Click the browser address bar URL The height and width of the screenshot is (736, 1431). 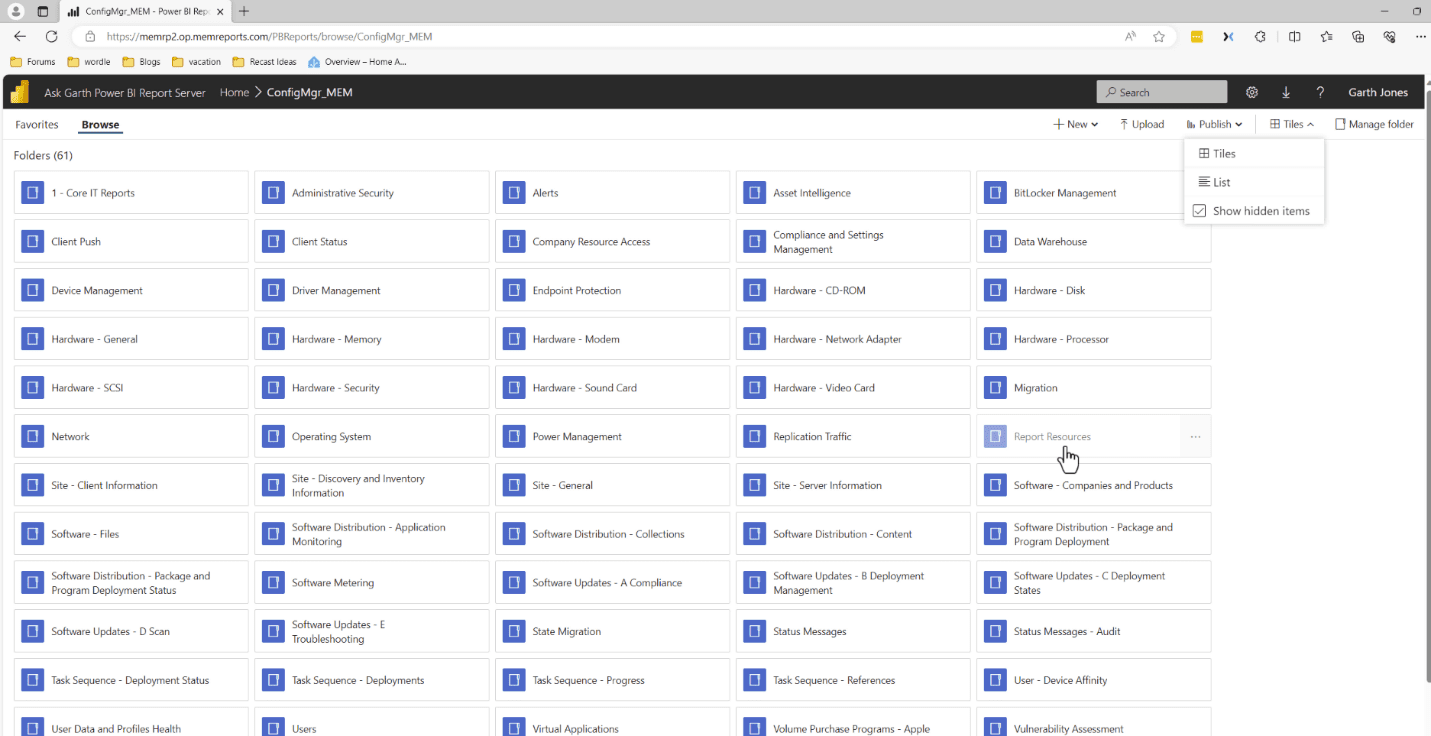(269, 36)
